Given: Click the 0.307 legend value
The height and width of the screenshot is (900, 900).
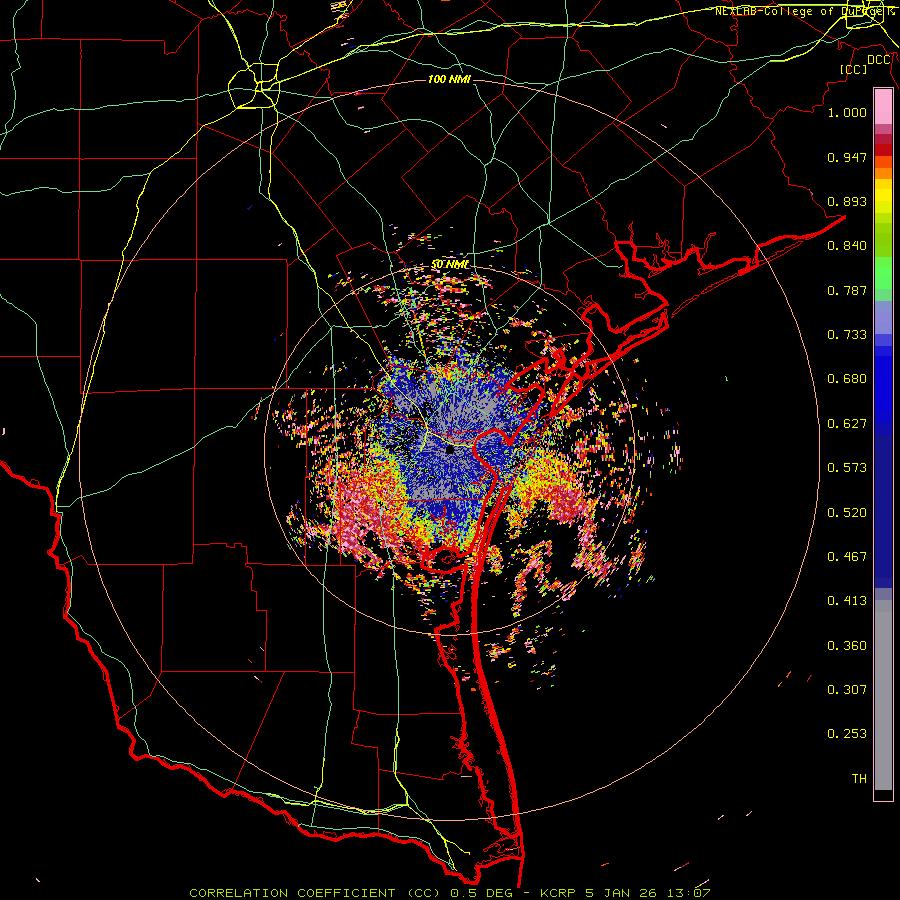Looking at the screenshot, I should click(847, 690).
